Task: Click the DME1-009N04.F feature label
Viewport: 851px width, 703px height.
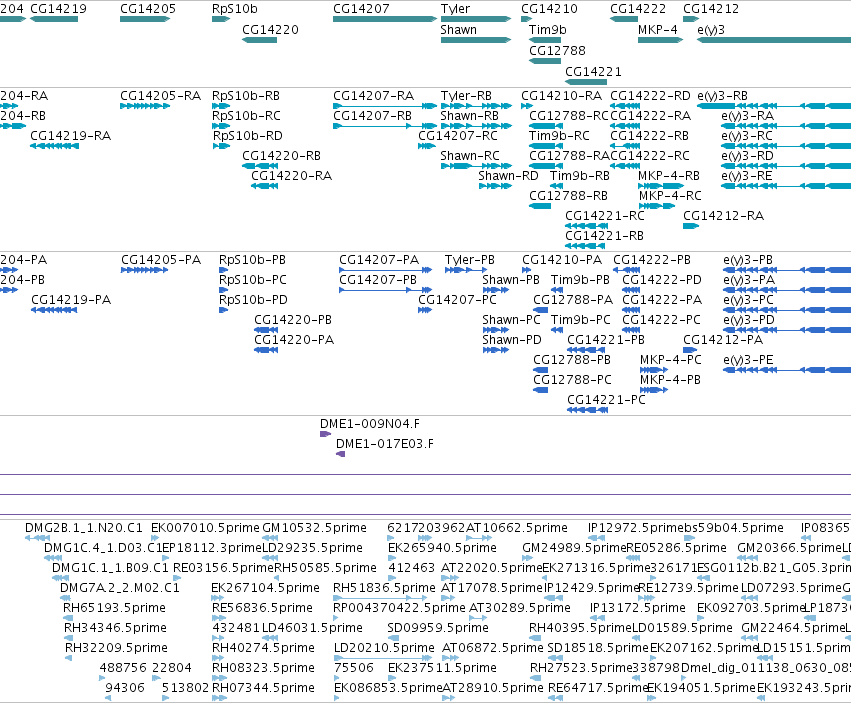Action: click(x=370, y=425)
